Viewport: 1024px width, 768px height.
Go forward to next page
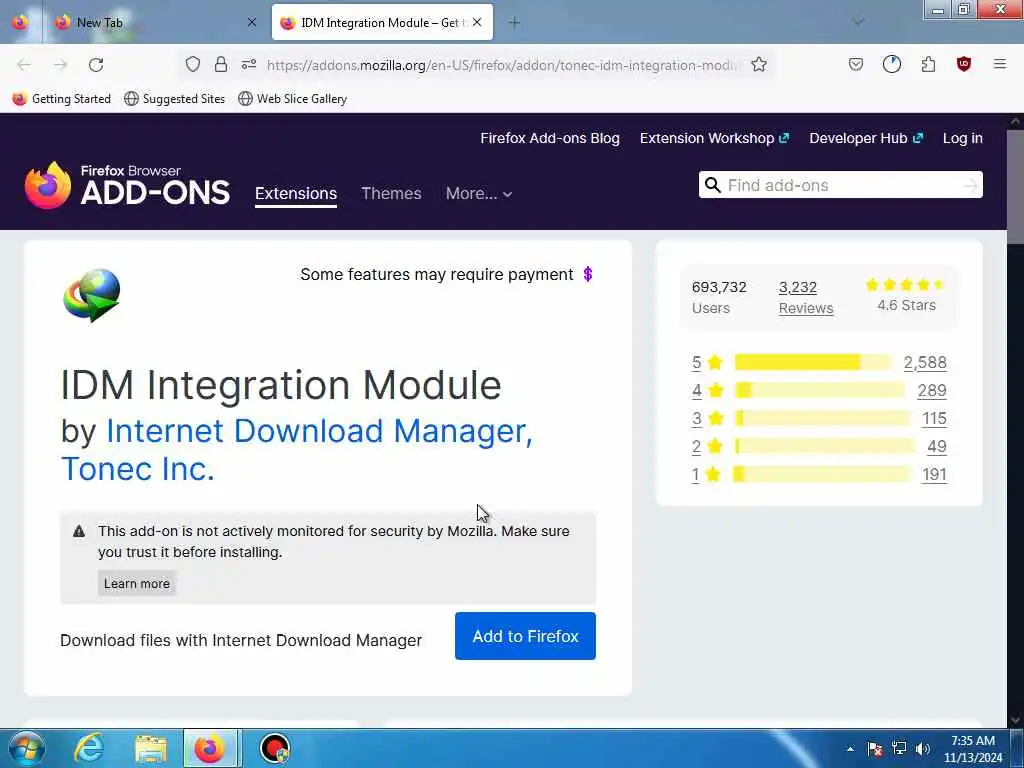click(x=60, y=65)
